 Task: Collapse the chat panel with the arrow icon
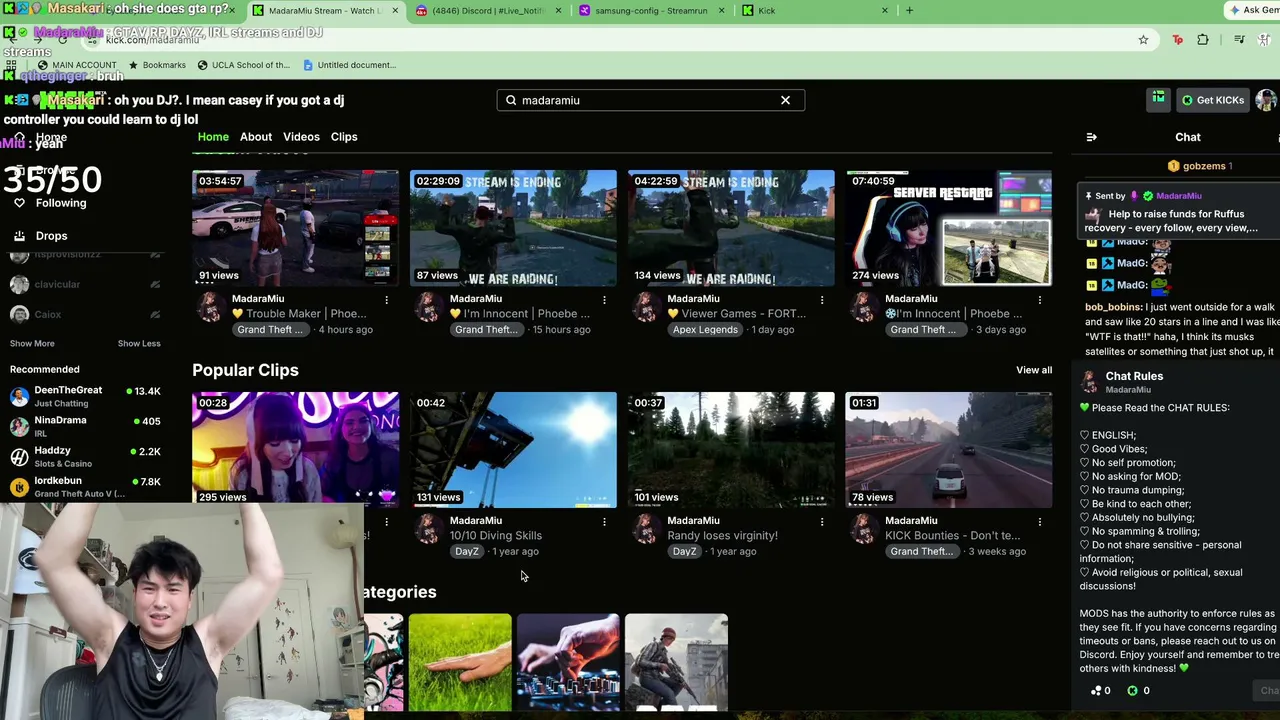point(1092,137)
